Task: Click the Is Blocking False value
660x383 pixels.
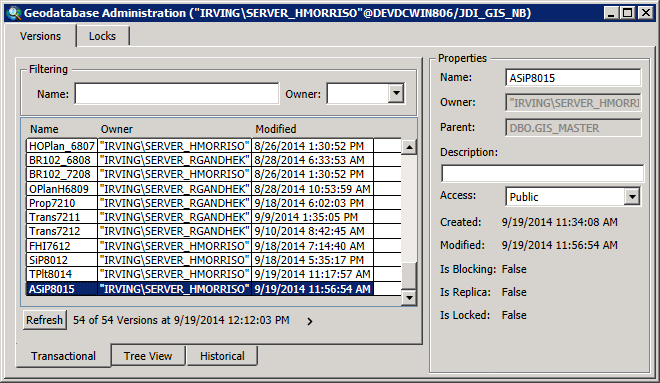Action: click(514, 269)
